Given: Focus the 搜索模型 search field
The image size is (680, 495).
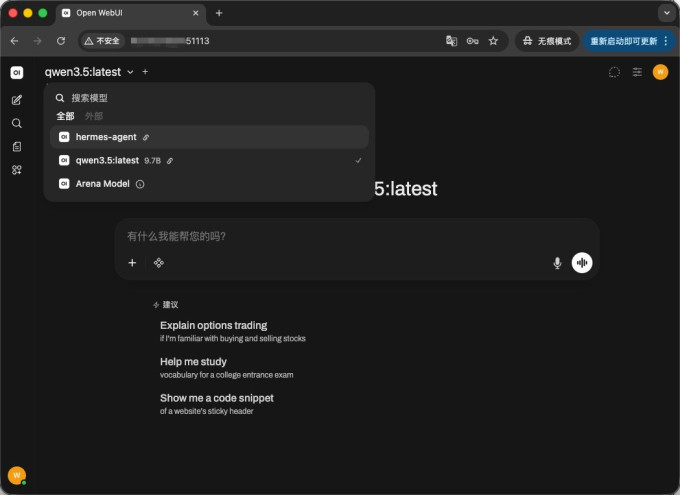Looking at the screenshot, I should 209,98.
